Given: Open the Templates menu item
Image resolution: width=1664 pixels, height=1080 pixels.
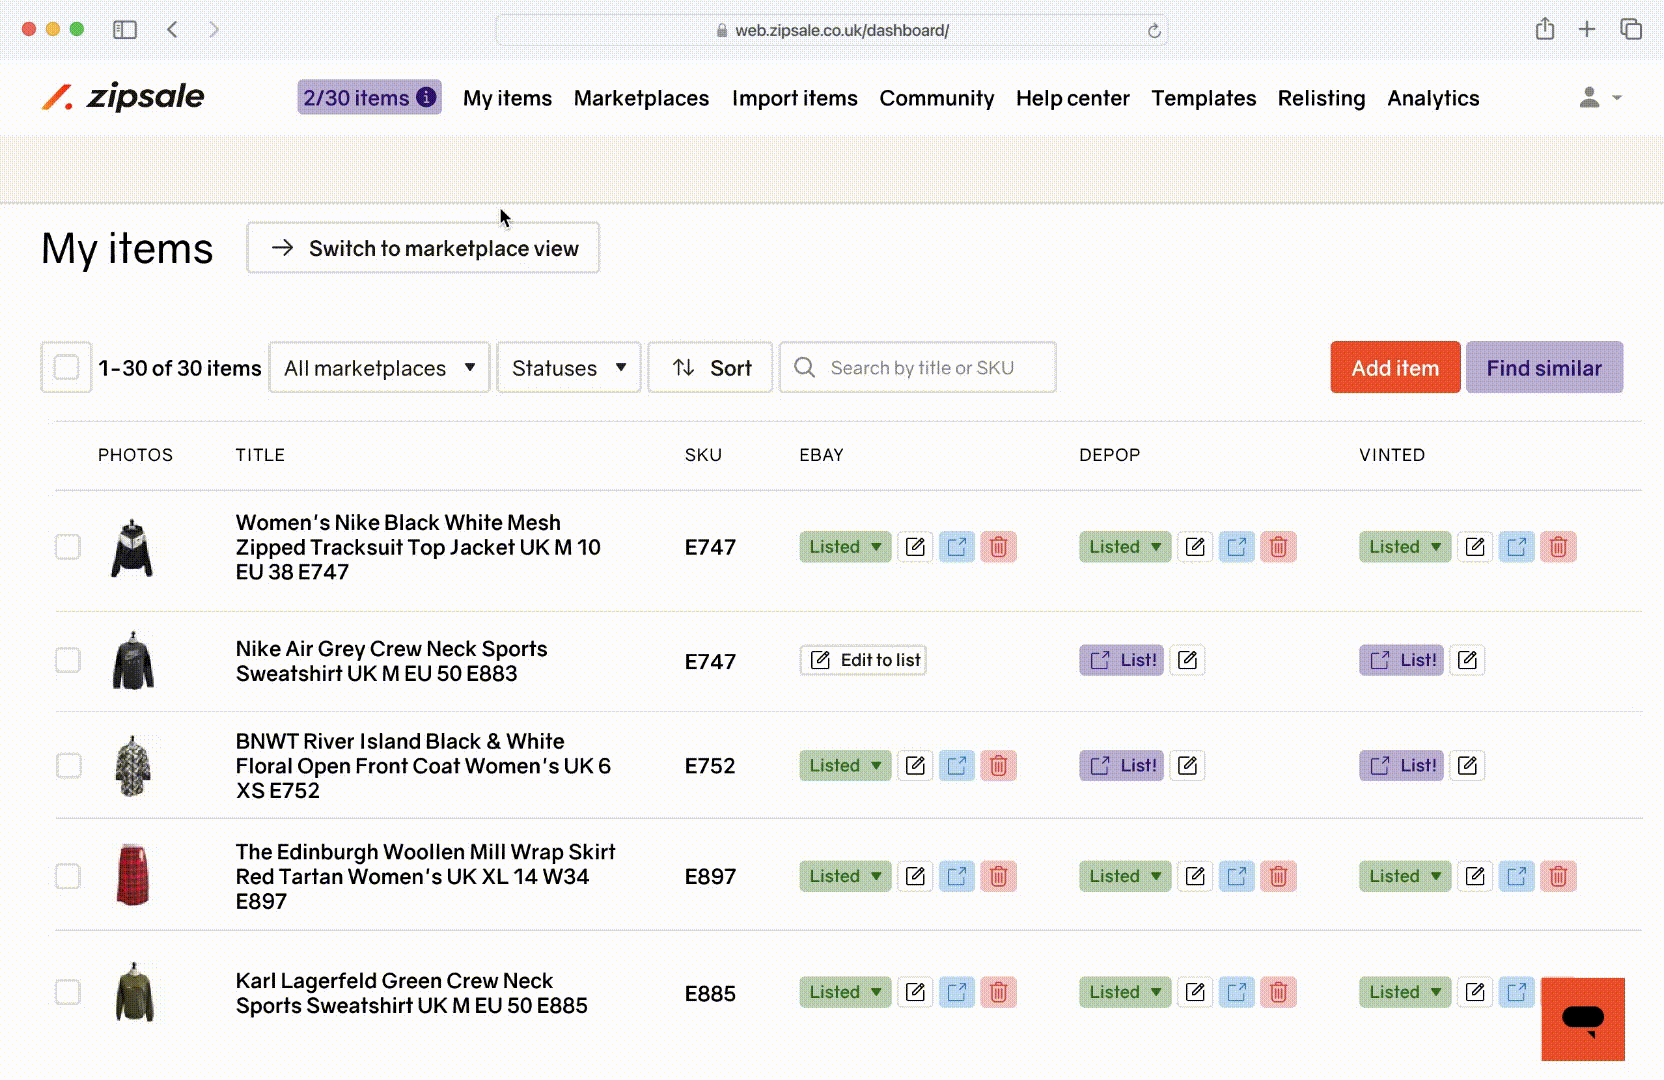Looking at the screenshot, I should pos(1203,98).
